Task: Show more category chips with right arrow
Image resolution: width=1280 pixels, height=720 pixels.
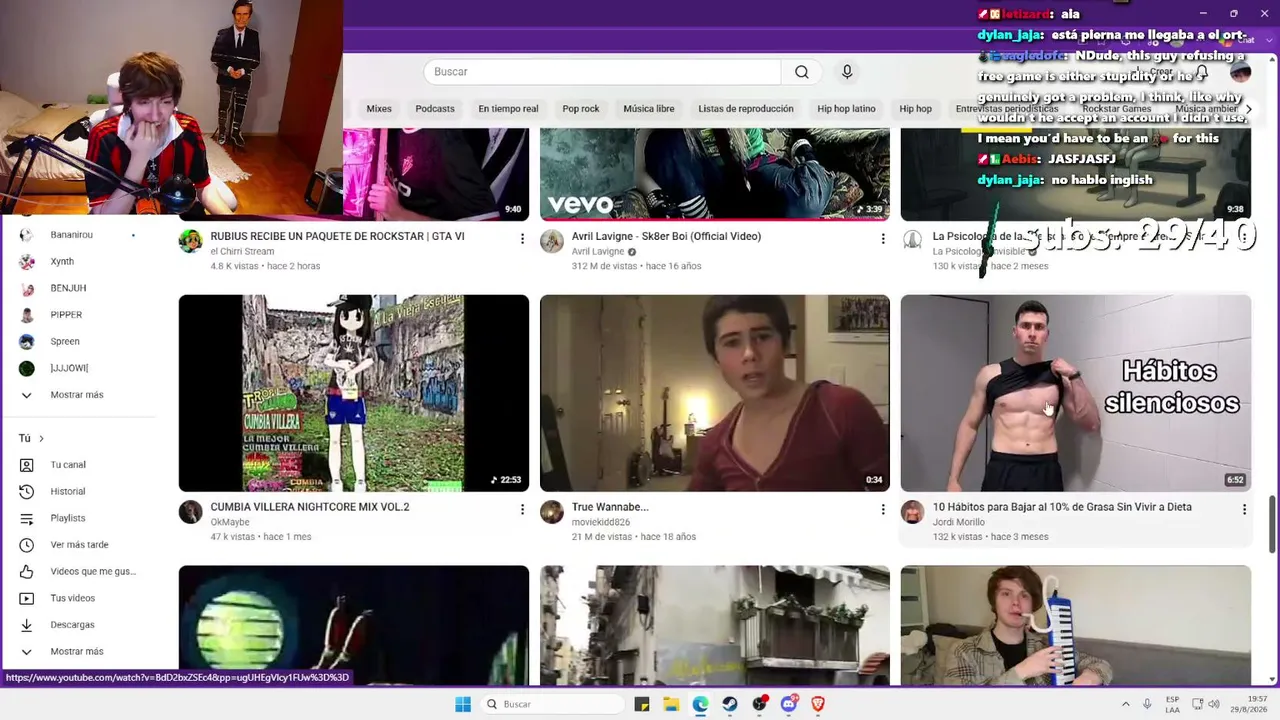Action: coord(1248,109)
